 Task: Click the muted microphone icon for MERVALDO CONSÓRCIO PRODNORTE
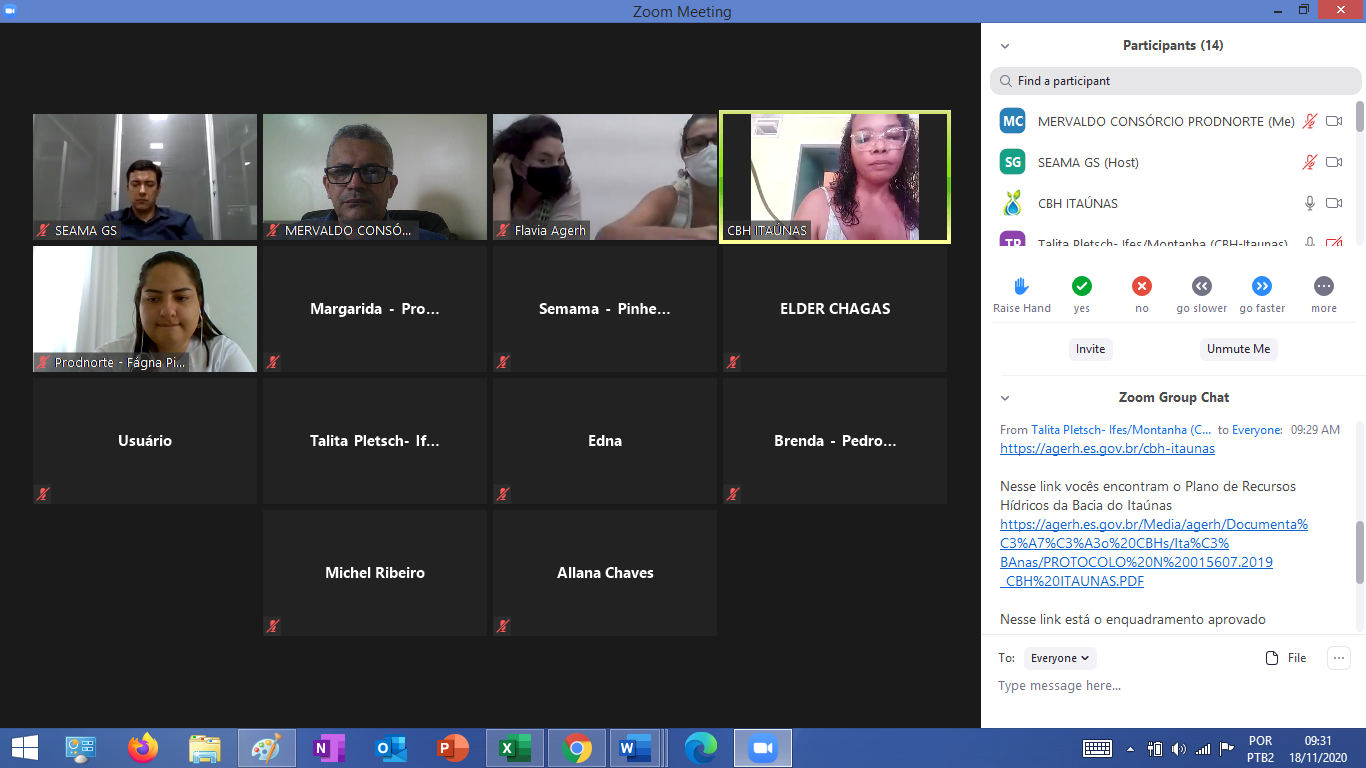pyautogui.click(x=1310, y=121)
